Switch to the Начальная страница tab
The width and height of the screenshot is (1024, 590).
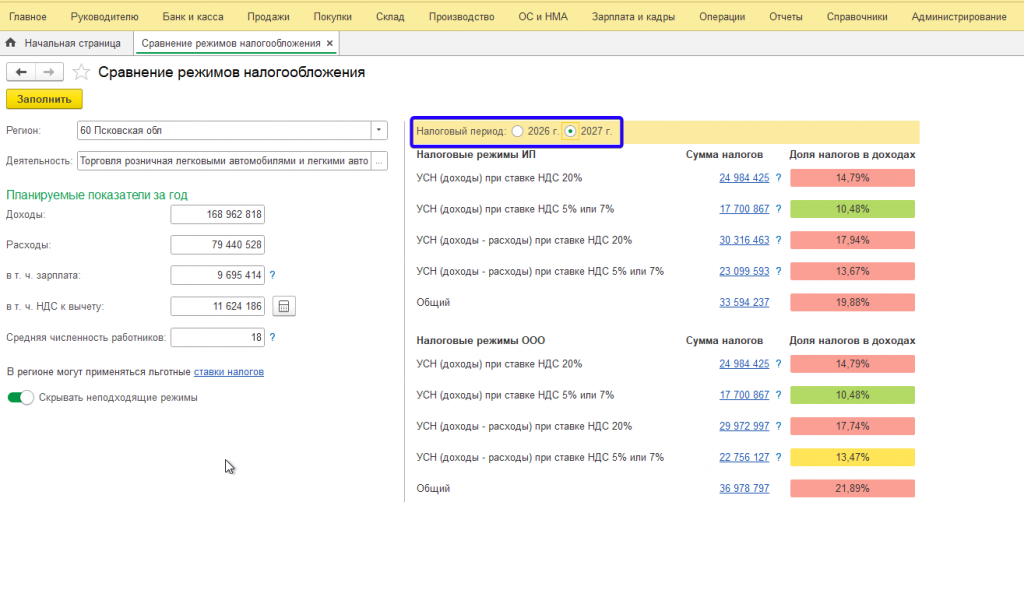coord(72,43)
